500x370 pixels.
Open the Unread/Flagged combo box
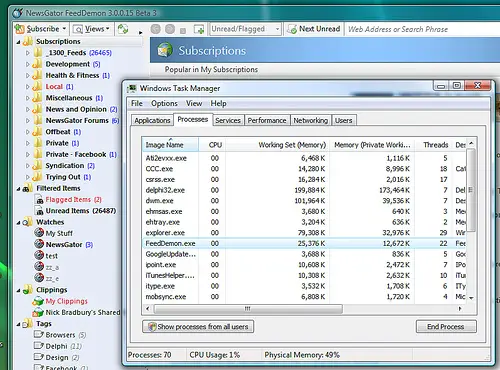pos(245,29)
